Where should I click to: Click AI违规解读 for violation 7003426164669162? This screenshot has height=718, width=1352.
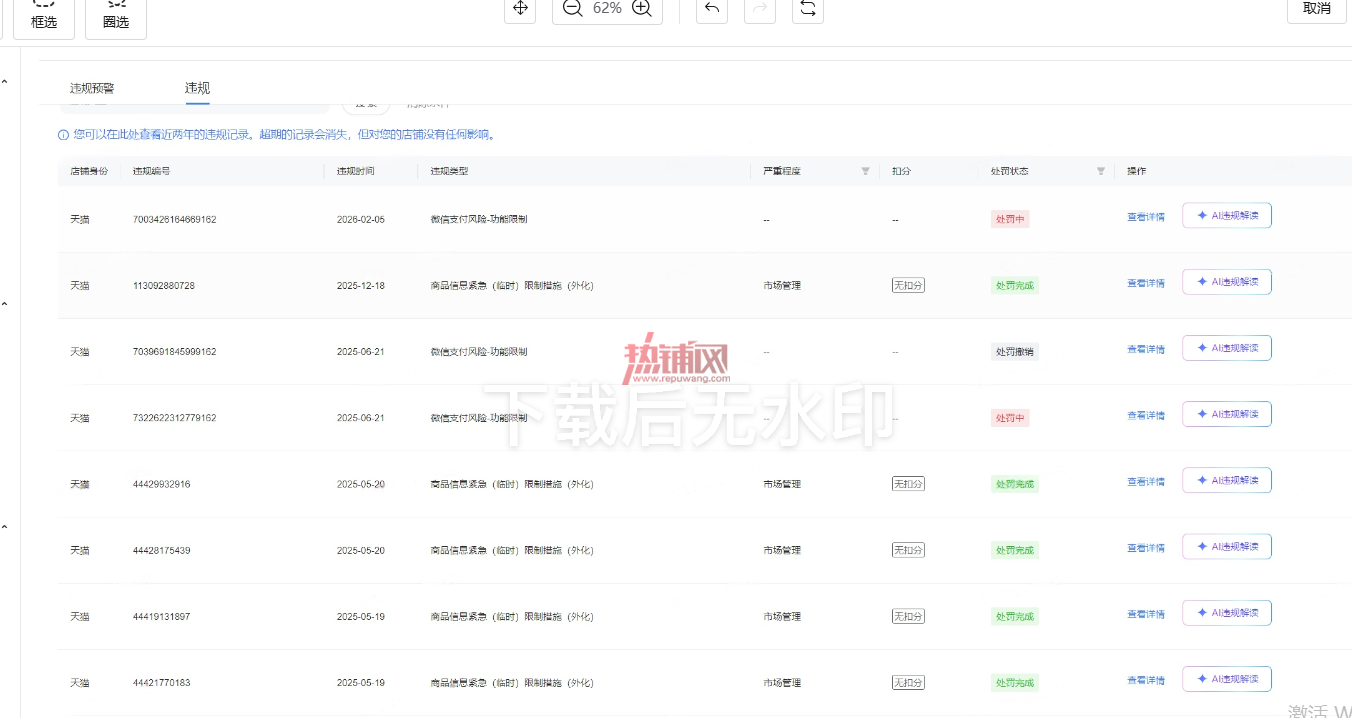(1227, 216)
